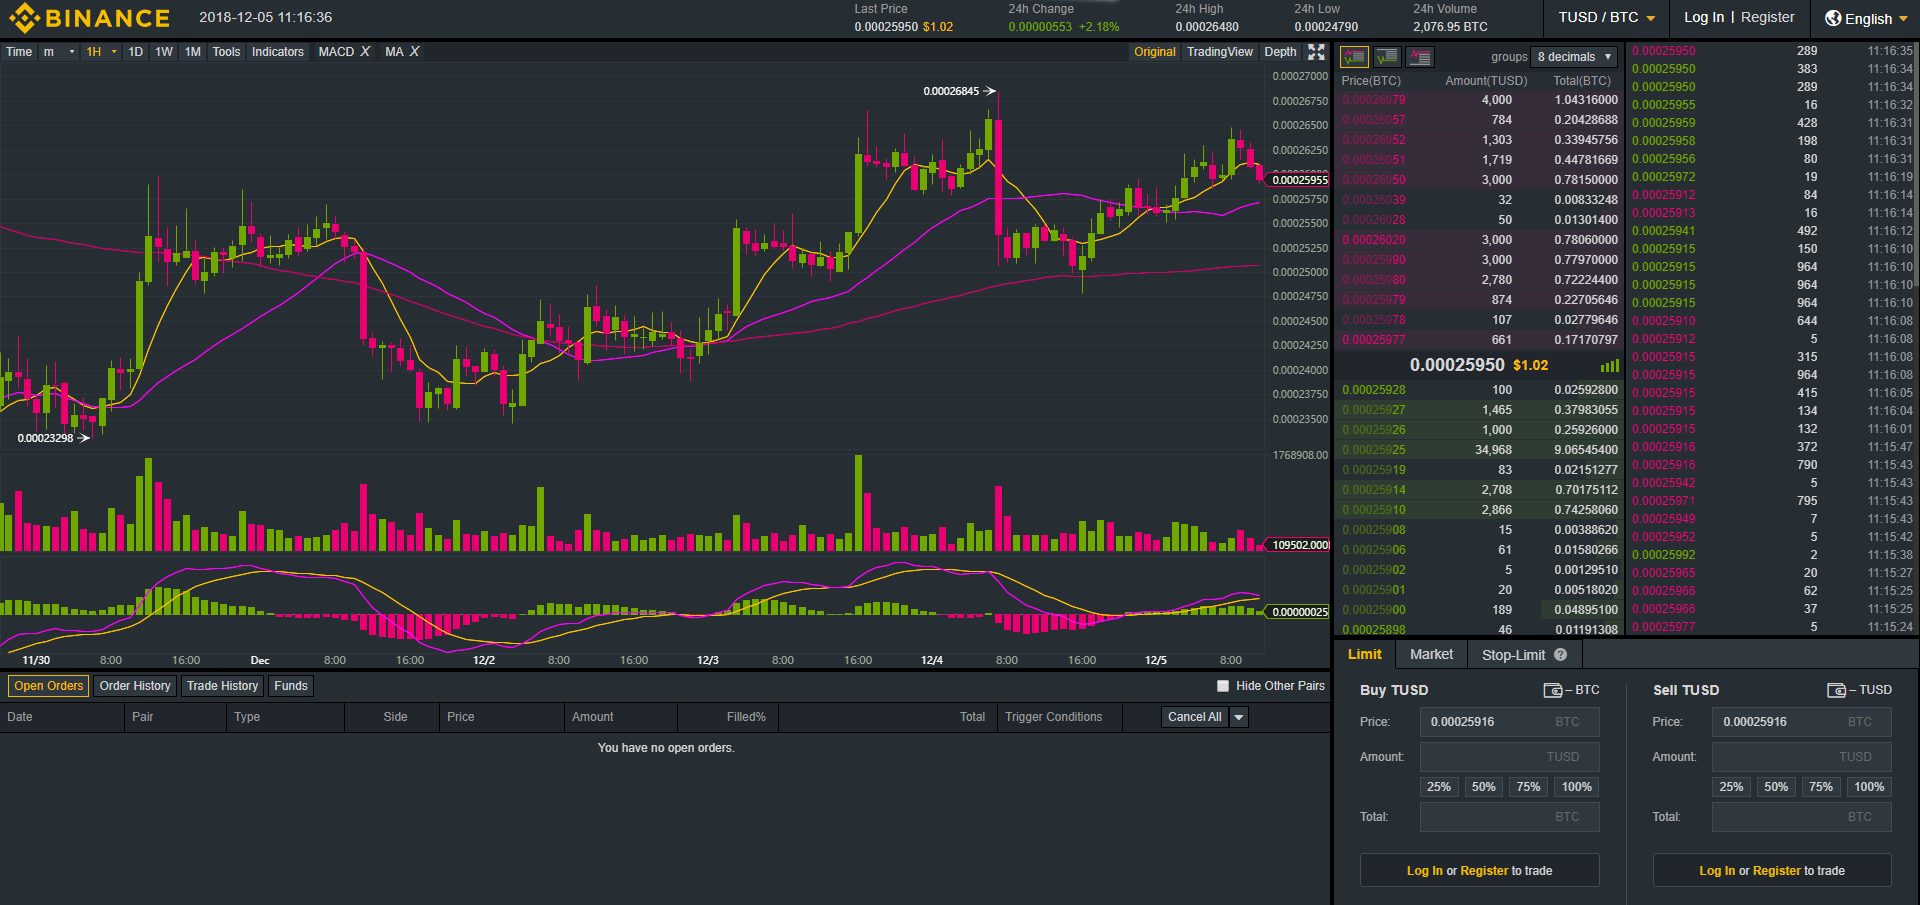Remove the MACD indicator with its X
The image size is (1920, 905).
point(365,52)
